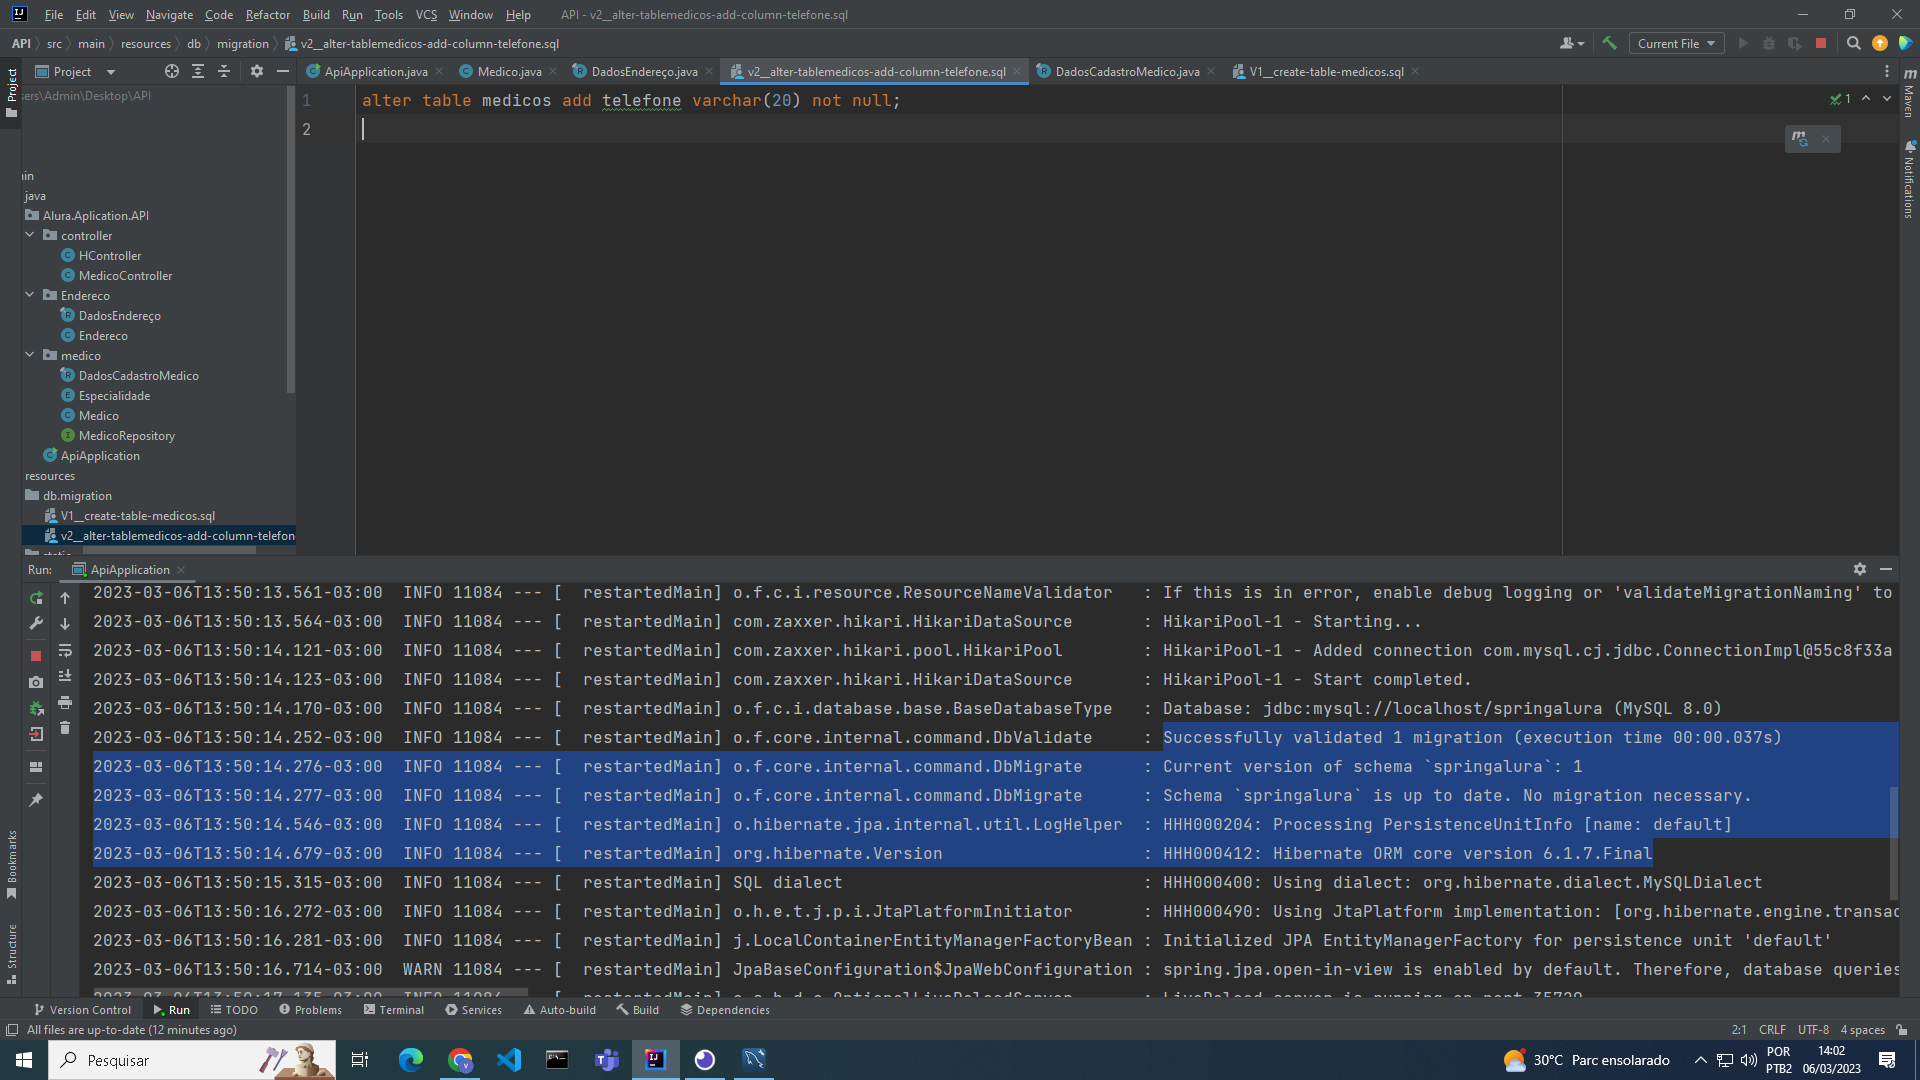Jump to the previous highlighted problem arrow
The width and height of the screenshot is (1920, 1080).
coord(1866,98)
